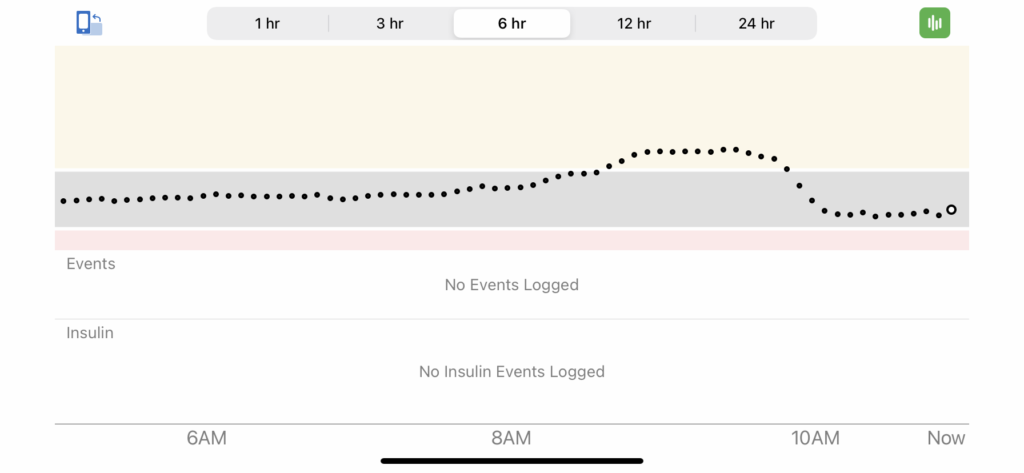This screenshot has width=1024, height=473.
Task: Tap the yellow high glucose zone
Action: click(511, 108)
